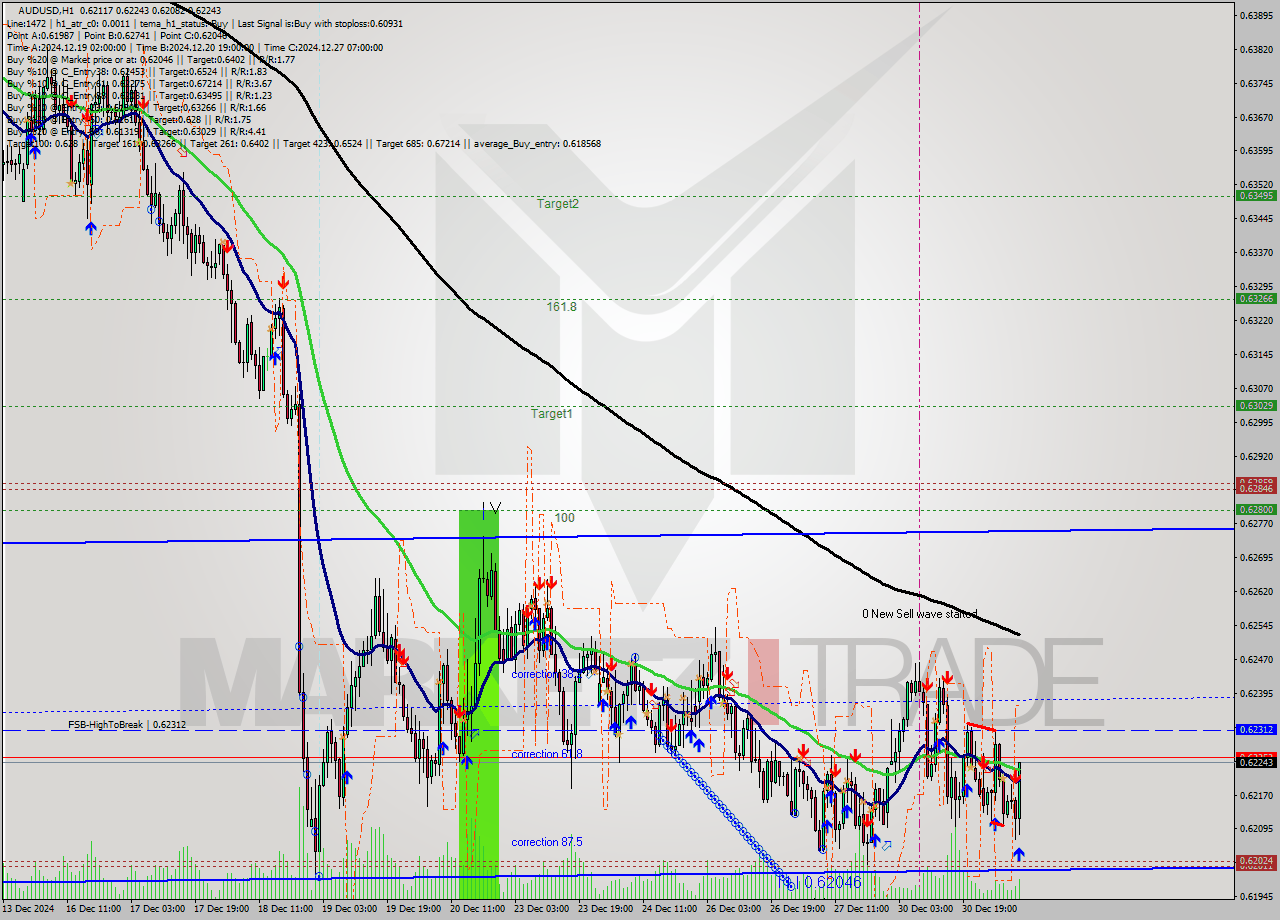The image size is (1280, 920).
Task: Click the 0.63895 value on the price scale
Action: [x=1256, y=15]
